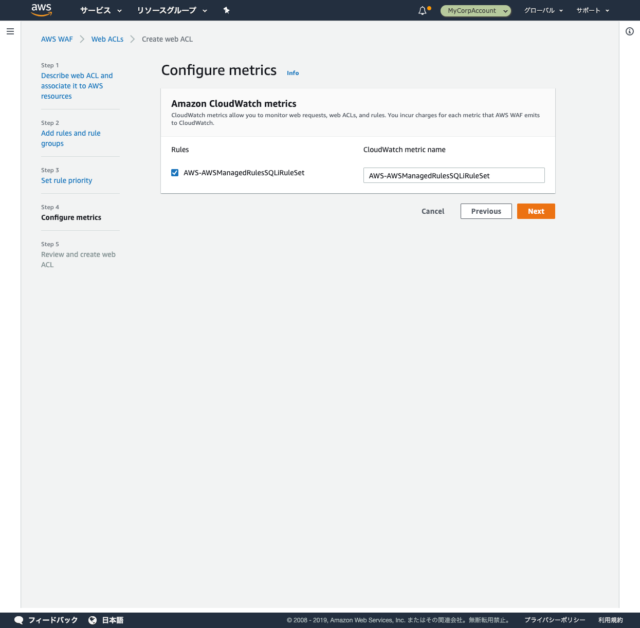The height and width of the screenshot is (628, 640).
Task: Click the フィードバック feedback link
Action: [53, 620]
